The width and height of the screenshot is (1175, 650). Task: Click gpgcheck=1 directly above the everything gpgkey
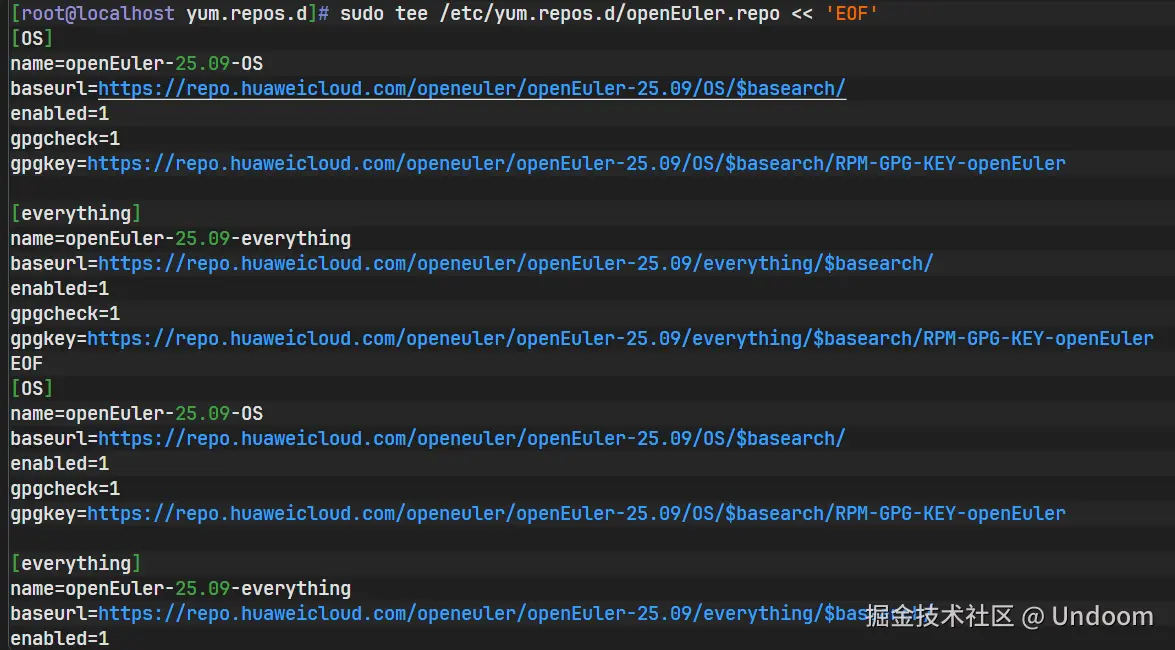pyautogui.click(x=65, y=313)
